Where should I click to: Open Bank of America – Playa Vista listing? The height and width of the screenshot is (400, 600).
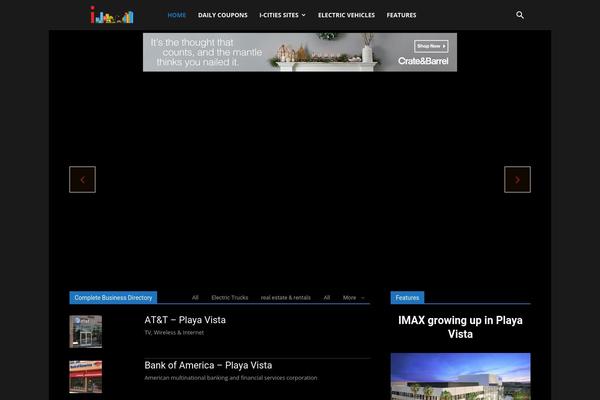click(208, 365)
